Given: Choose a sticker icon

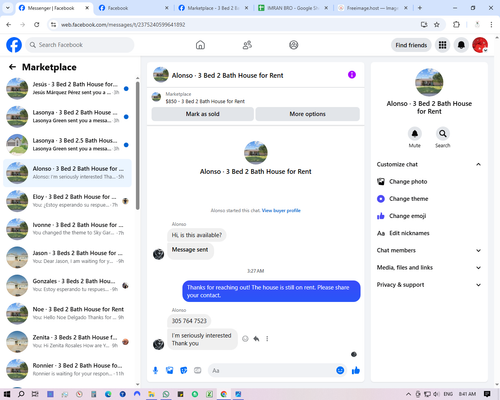Looking at the screenshot, I should [x=184, y=370].
